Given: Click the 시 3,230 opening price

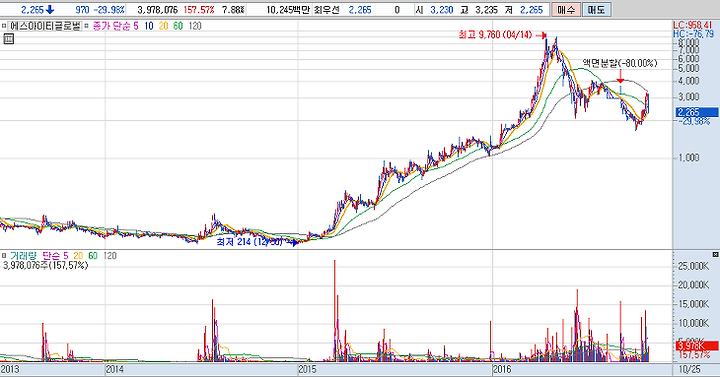Looking at the screenshot, I should click(434, 10).
